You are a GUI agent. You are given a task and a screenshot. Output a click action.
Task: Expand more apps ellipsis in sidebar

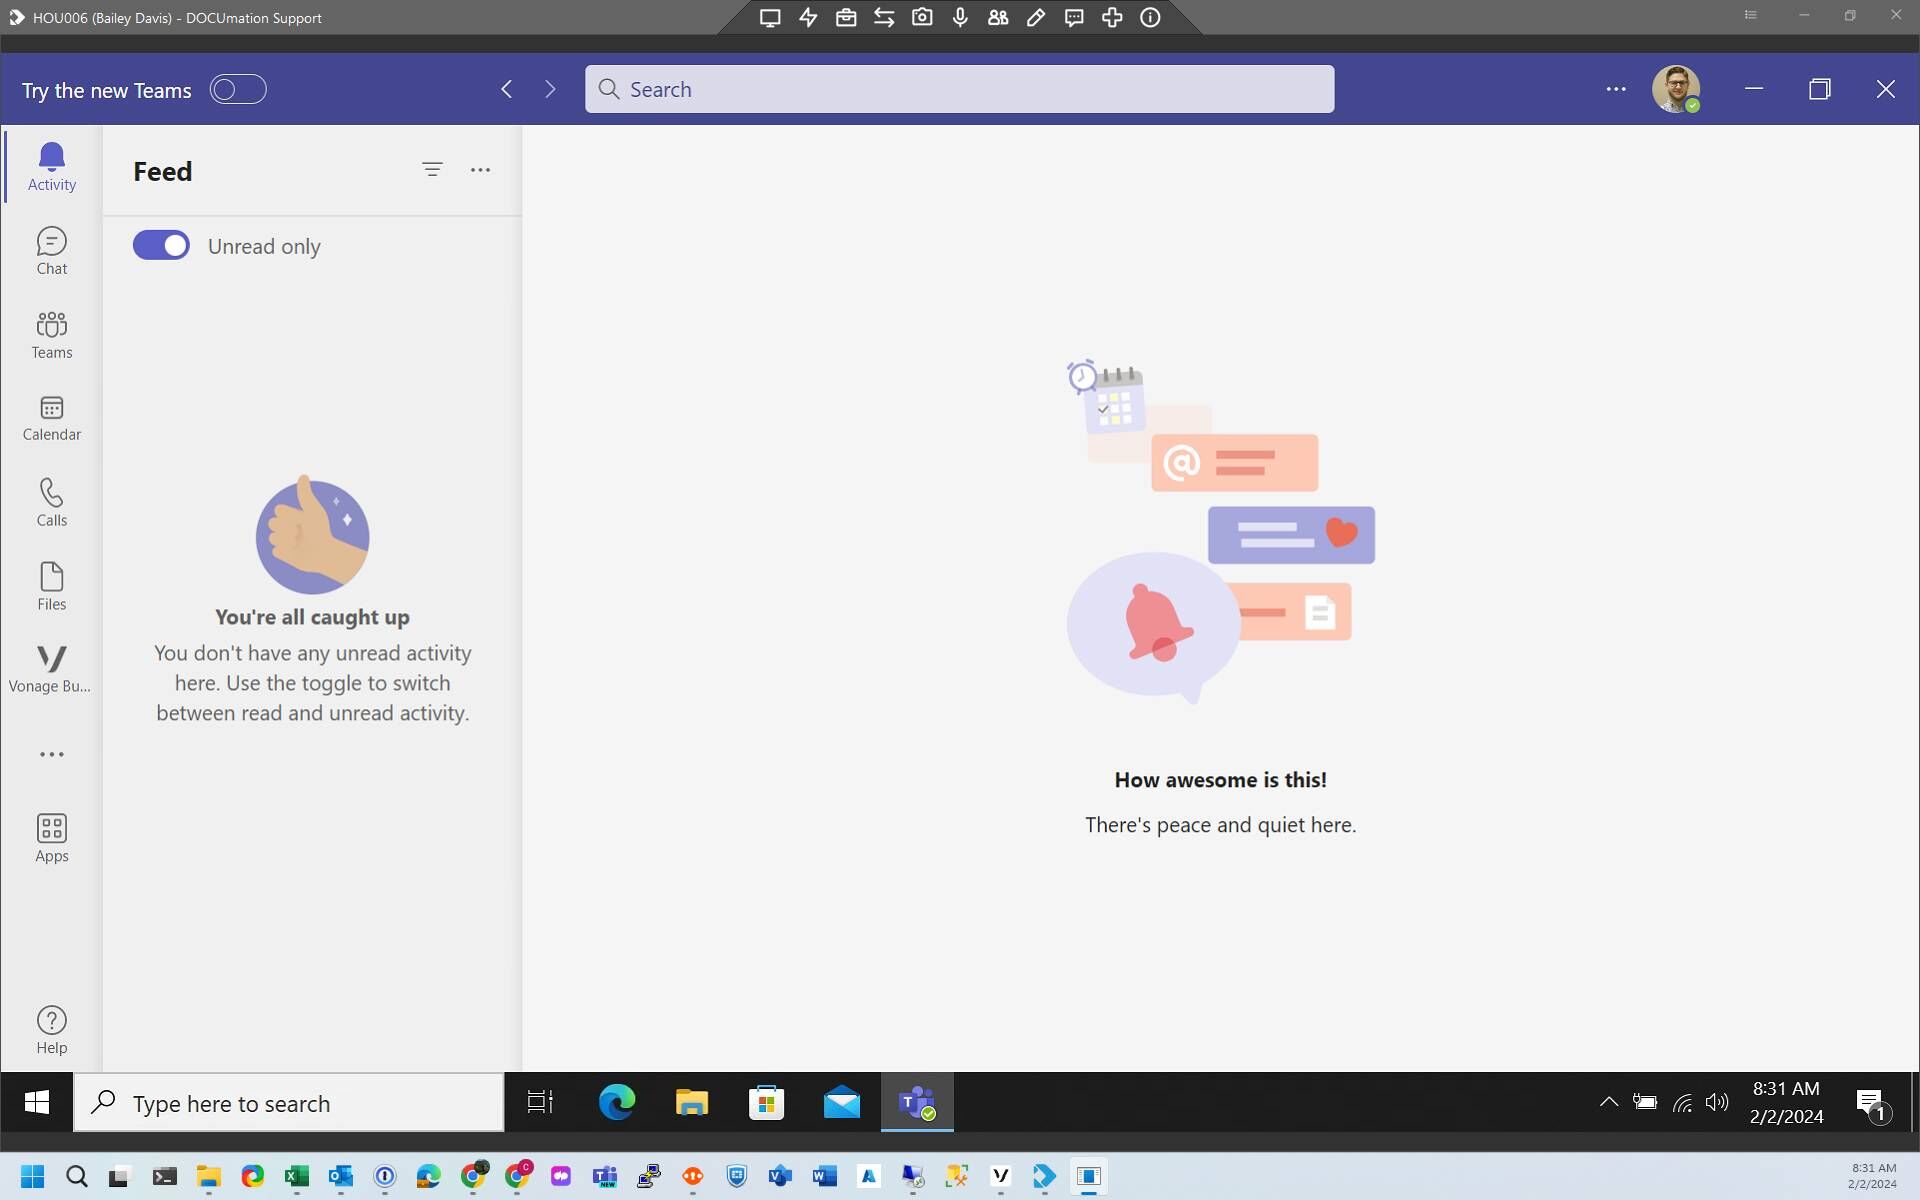(x=51, y=754)
